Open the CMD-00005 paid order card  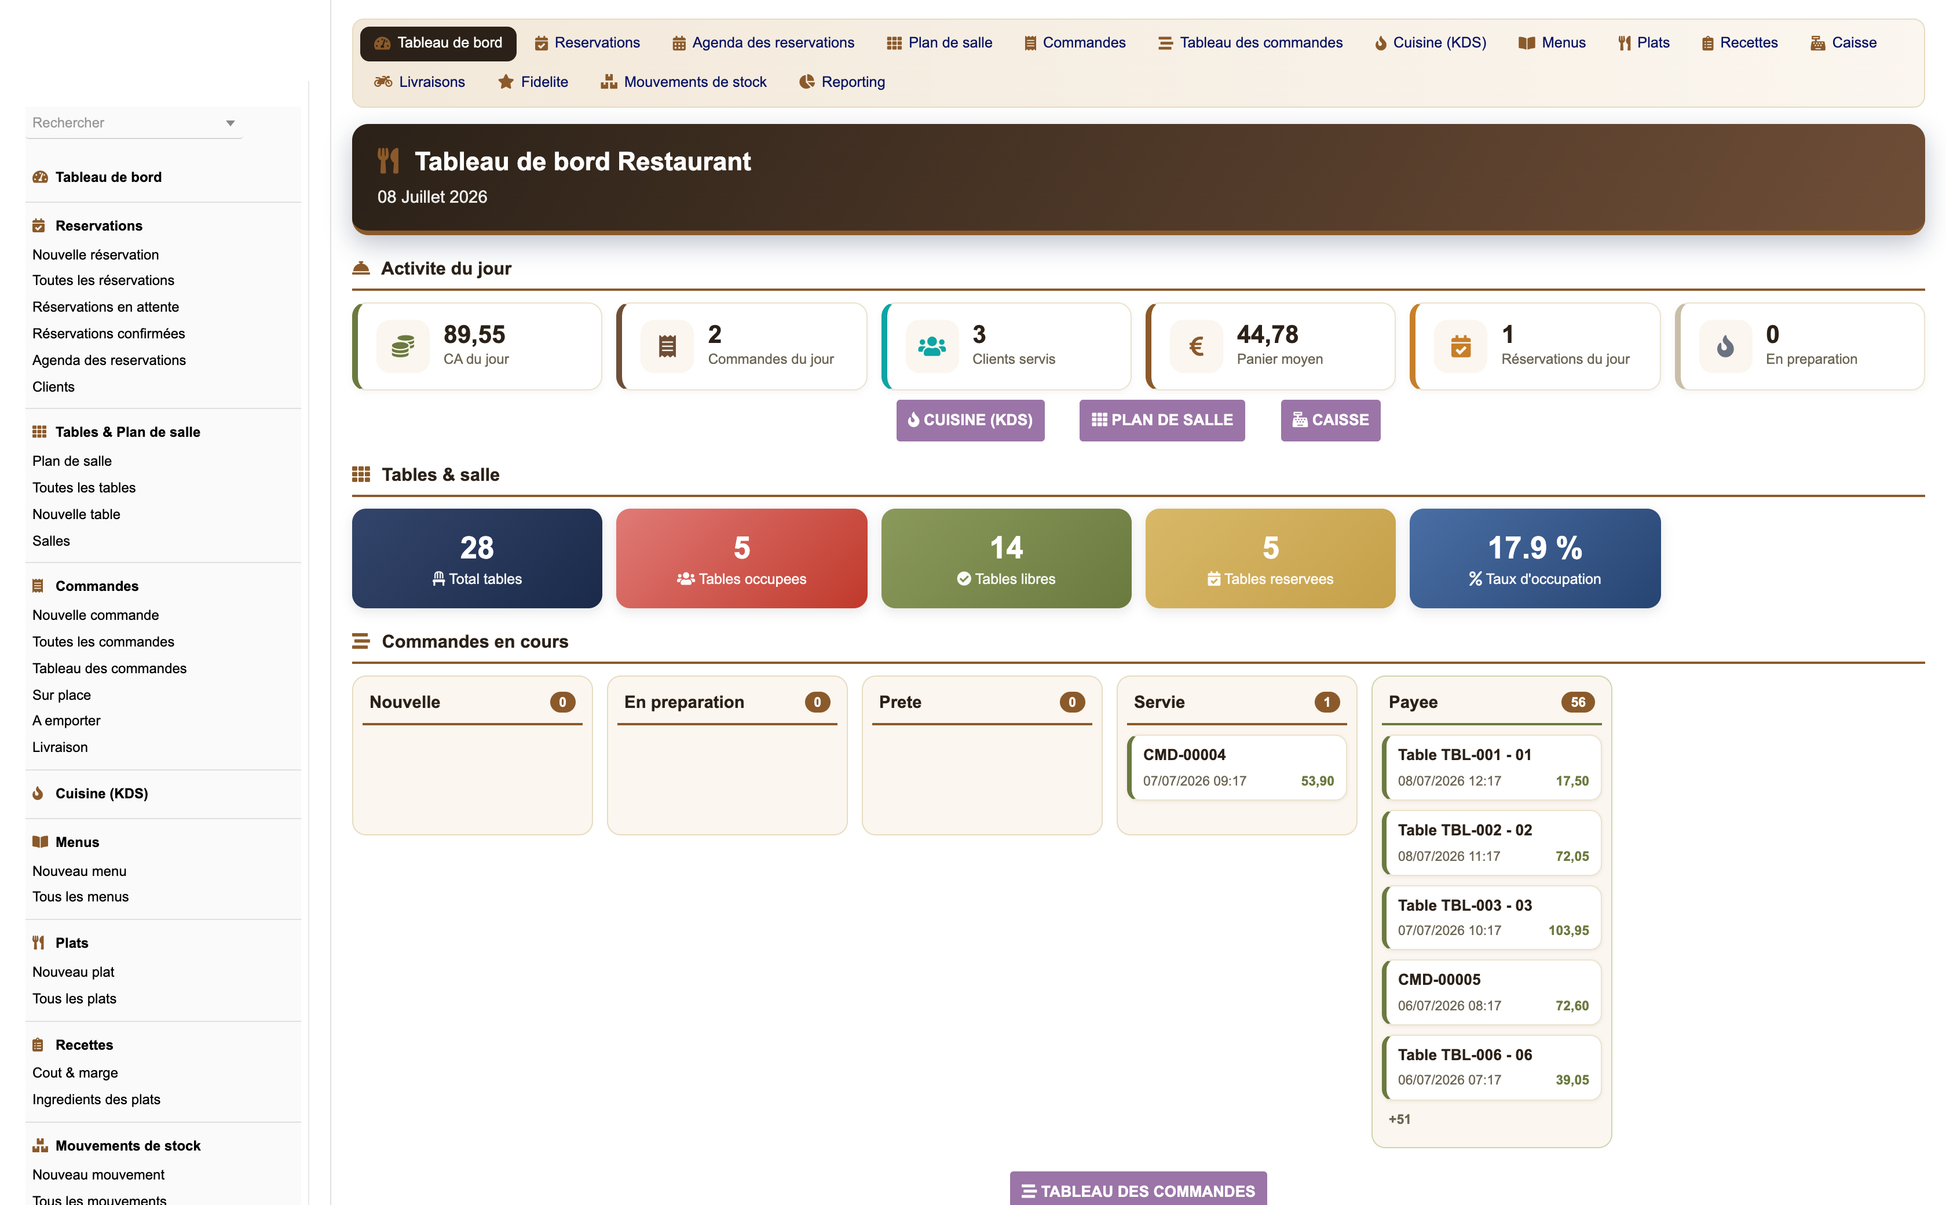tap(1491, 992)
